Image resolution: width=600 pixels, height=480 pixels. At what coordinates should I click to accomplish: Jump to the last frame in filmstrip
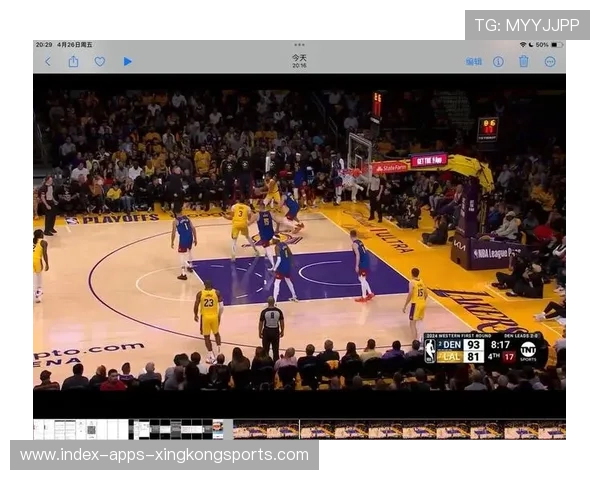coord(555,429)
